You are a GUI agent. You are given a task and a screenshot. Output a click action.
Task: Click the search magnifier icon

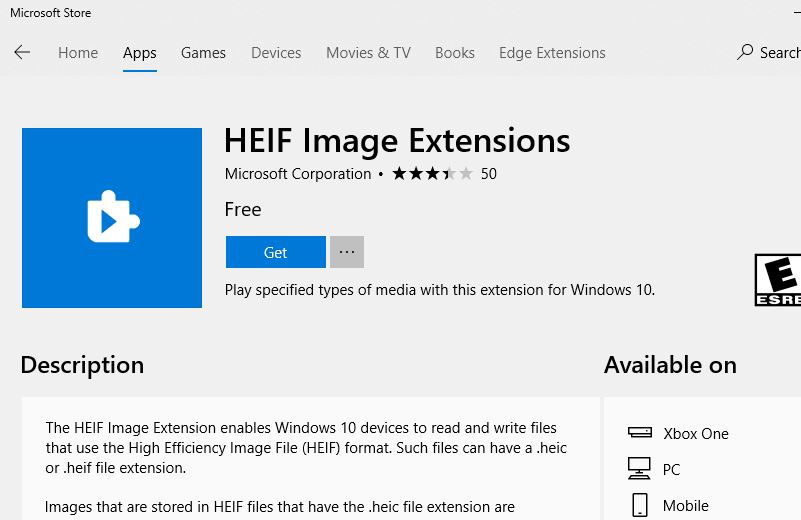click(745, 52)
